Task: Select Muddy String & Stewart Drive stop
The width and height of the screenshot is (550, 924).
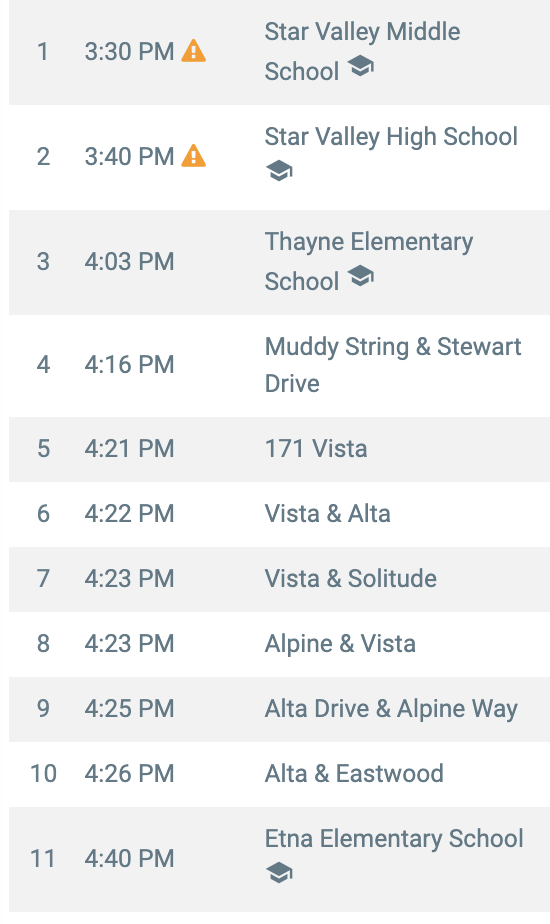Action: point(393,365)
